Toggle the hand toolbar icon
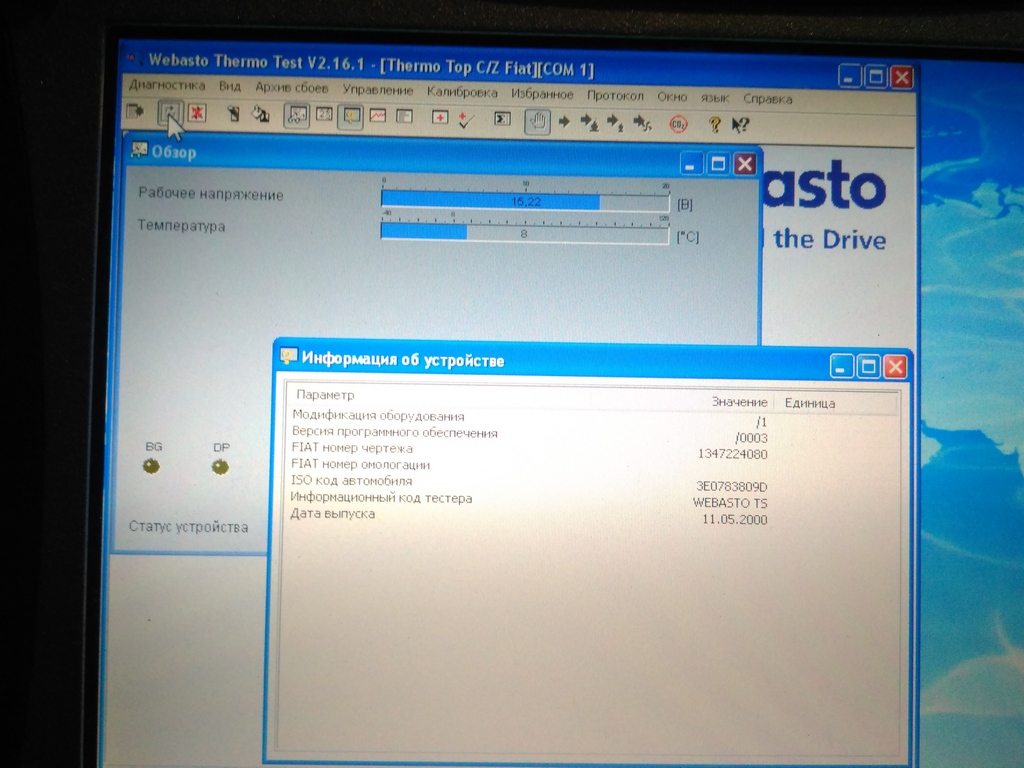Screen dimensions: 1024x768 pos(537,121)
